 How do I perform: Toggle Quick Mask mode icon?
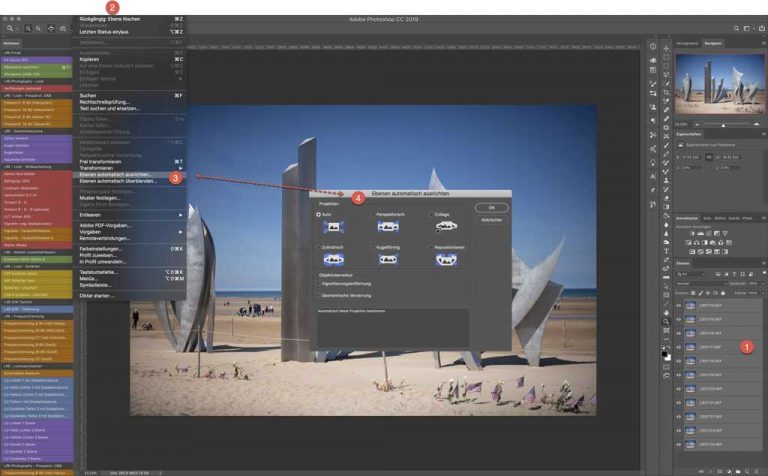point(666,367)
